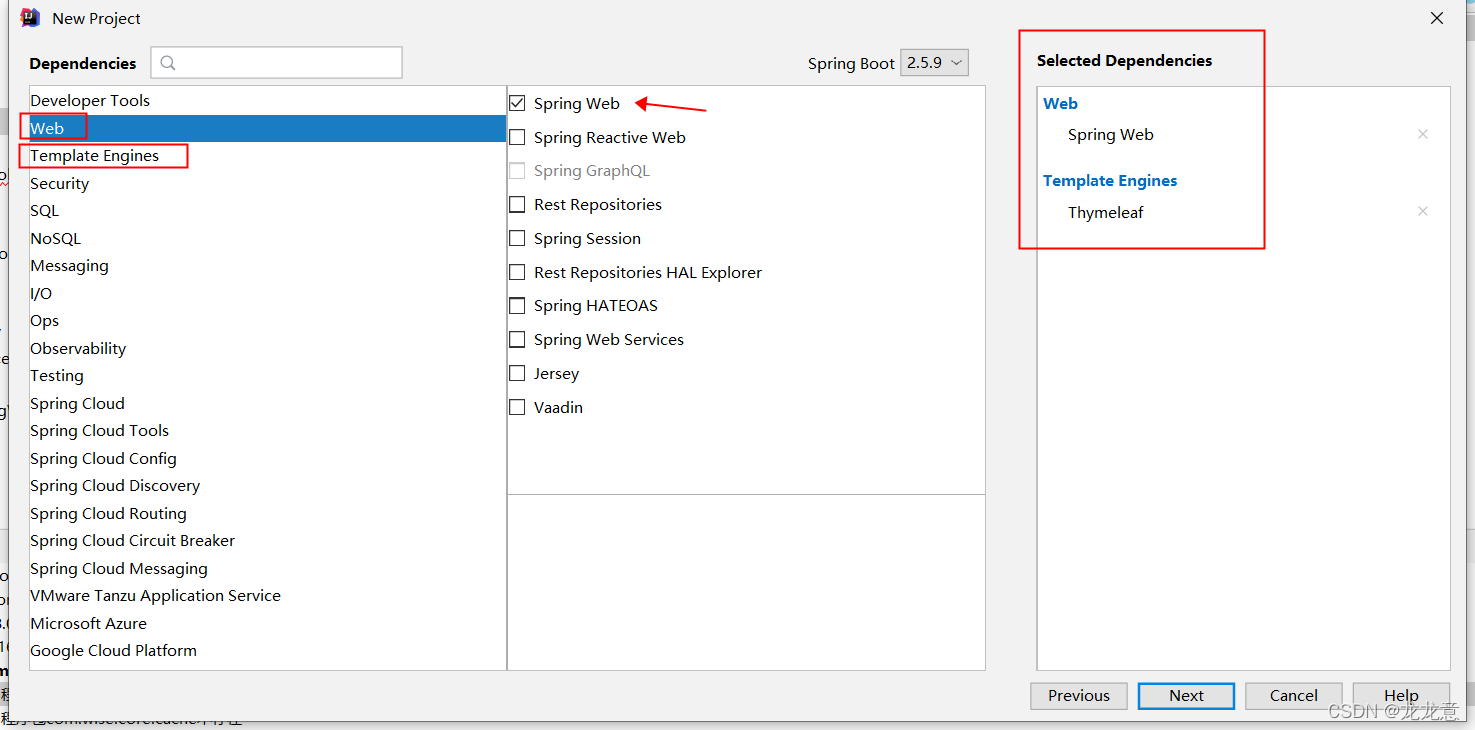Open the Testing category
The image size is (1475, 730).
tap(268, 376)
